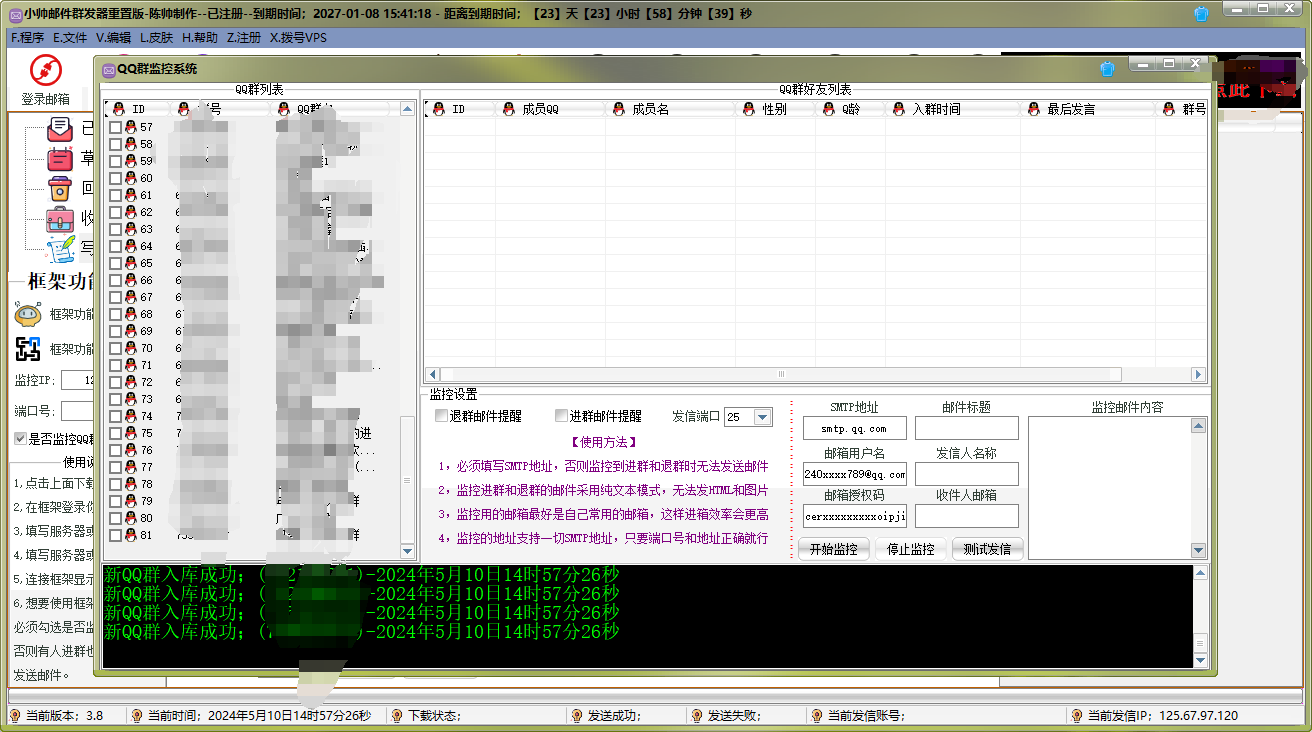The height and width of the screenshot is (732, 1312).
Task: Click the icon beside 发送失败 in status bar
Action: [697, 716]
